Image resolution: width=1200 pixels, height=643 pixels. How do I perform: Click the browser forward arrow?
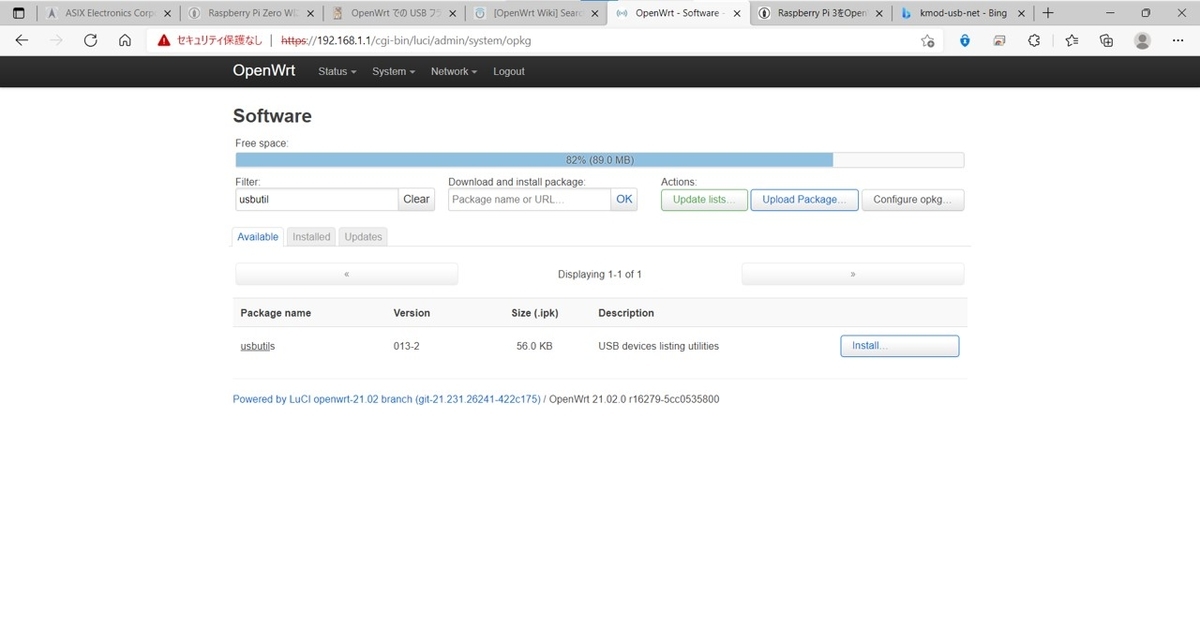click(x=56, y=41)
